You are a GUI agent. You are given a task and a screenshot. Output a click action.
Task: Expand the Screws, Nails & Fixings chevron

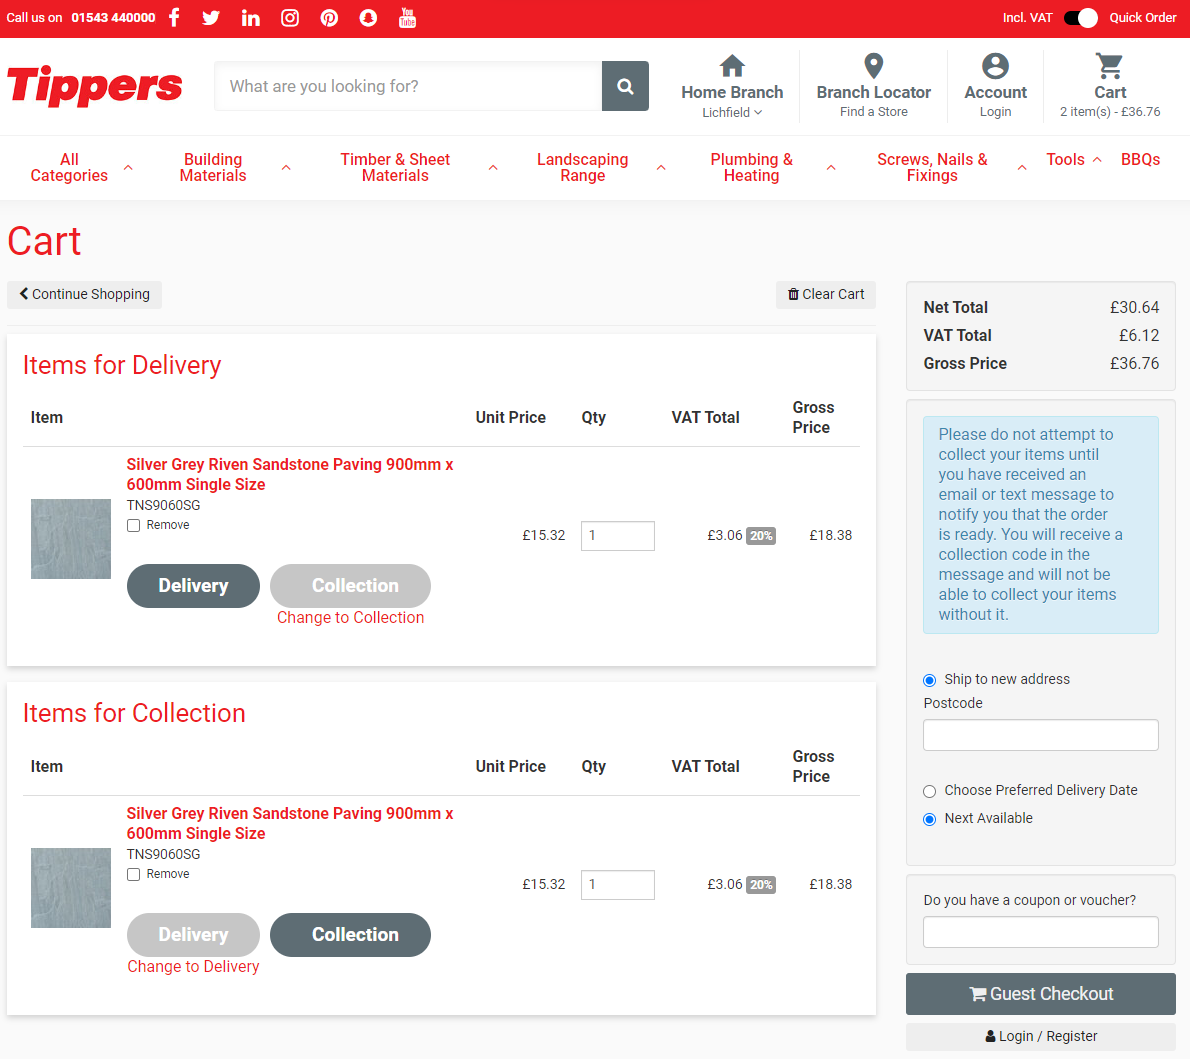1022,168
